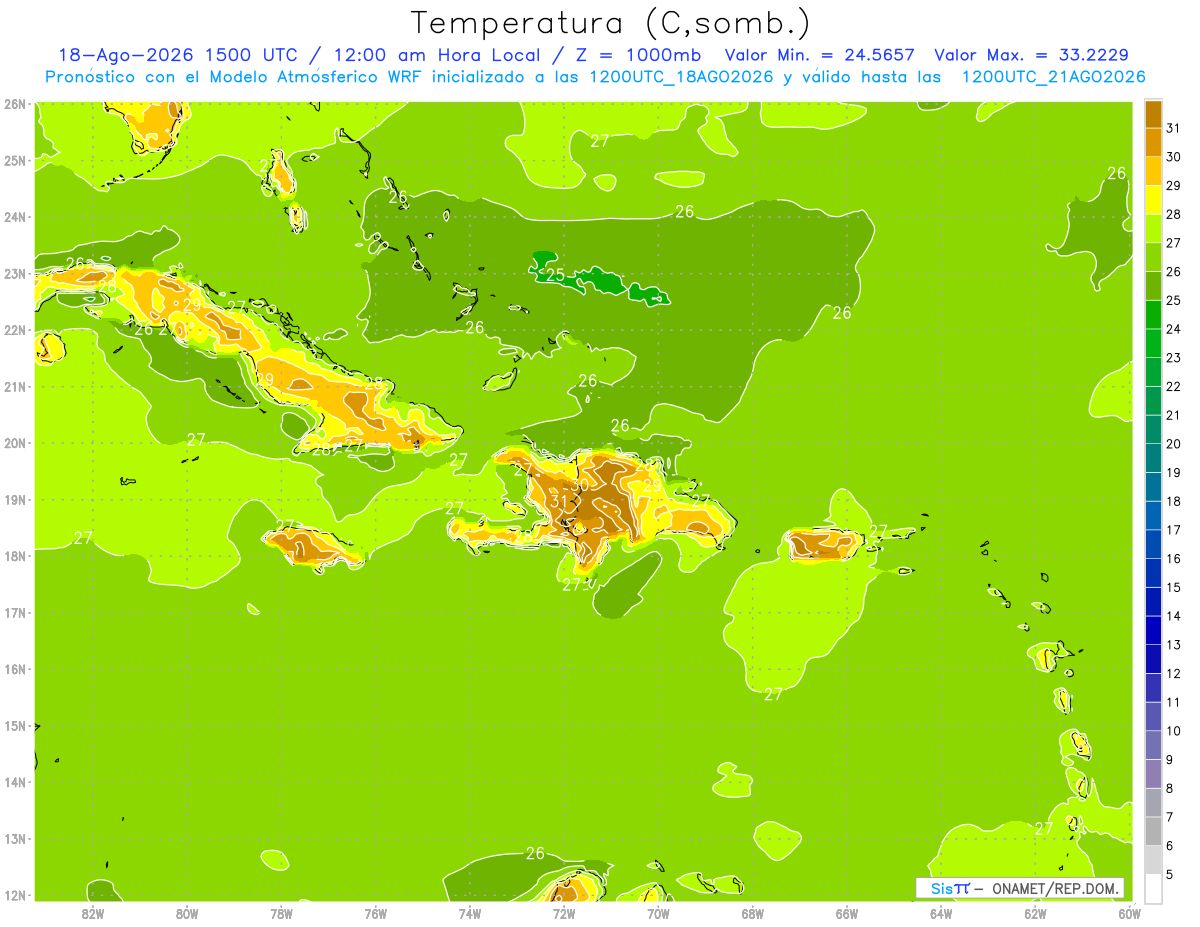Click the teal swatch between 19 and 20

[x=1153, y=458]
